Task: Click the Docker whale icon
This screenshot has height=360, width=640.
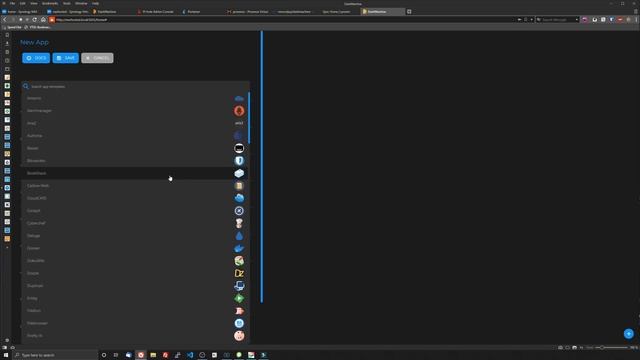Action: (x=239, y=248)
